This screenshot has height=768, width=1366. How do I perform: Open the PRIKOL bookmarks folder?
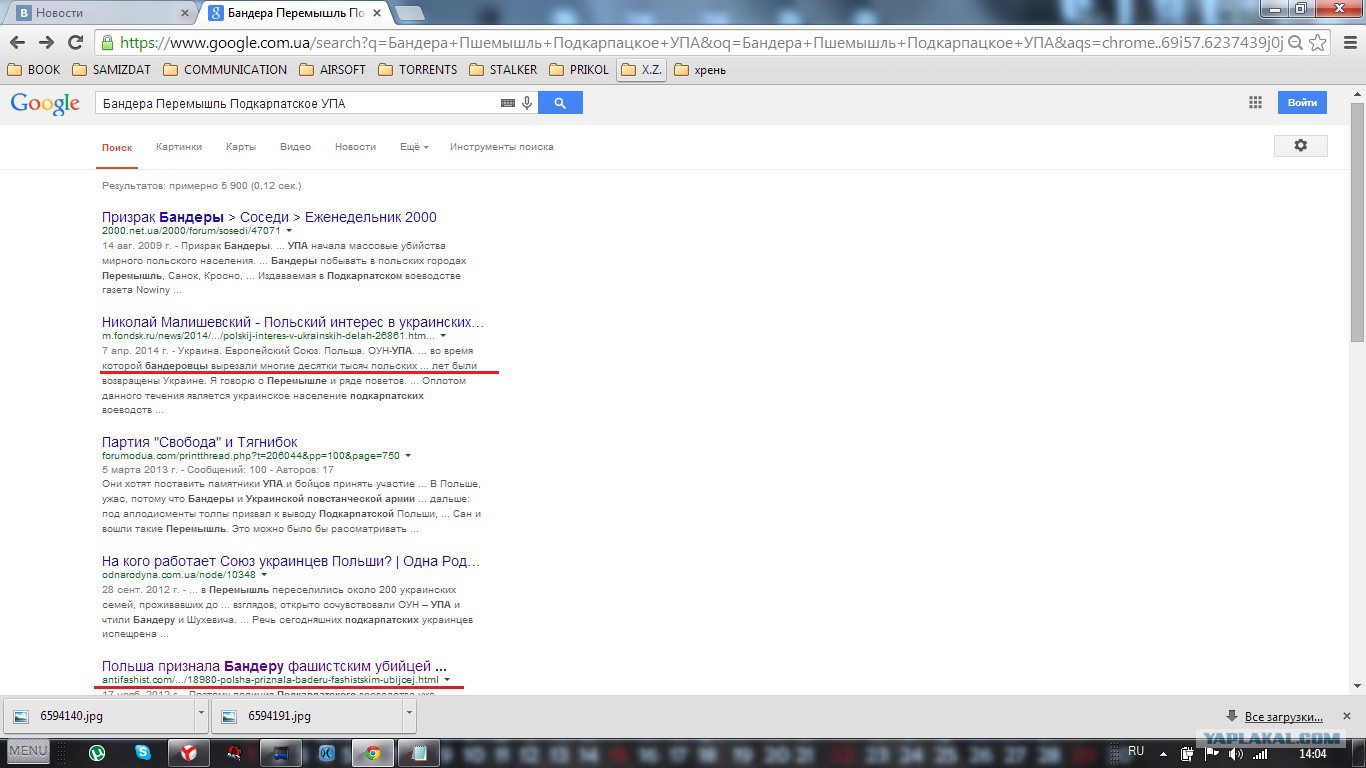click(578, 70)
